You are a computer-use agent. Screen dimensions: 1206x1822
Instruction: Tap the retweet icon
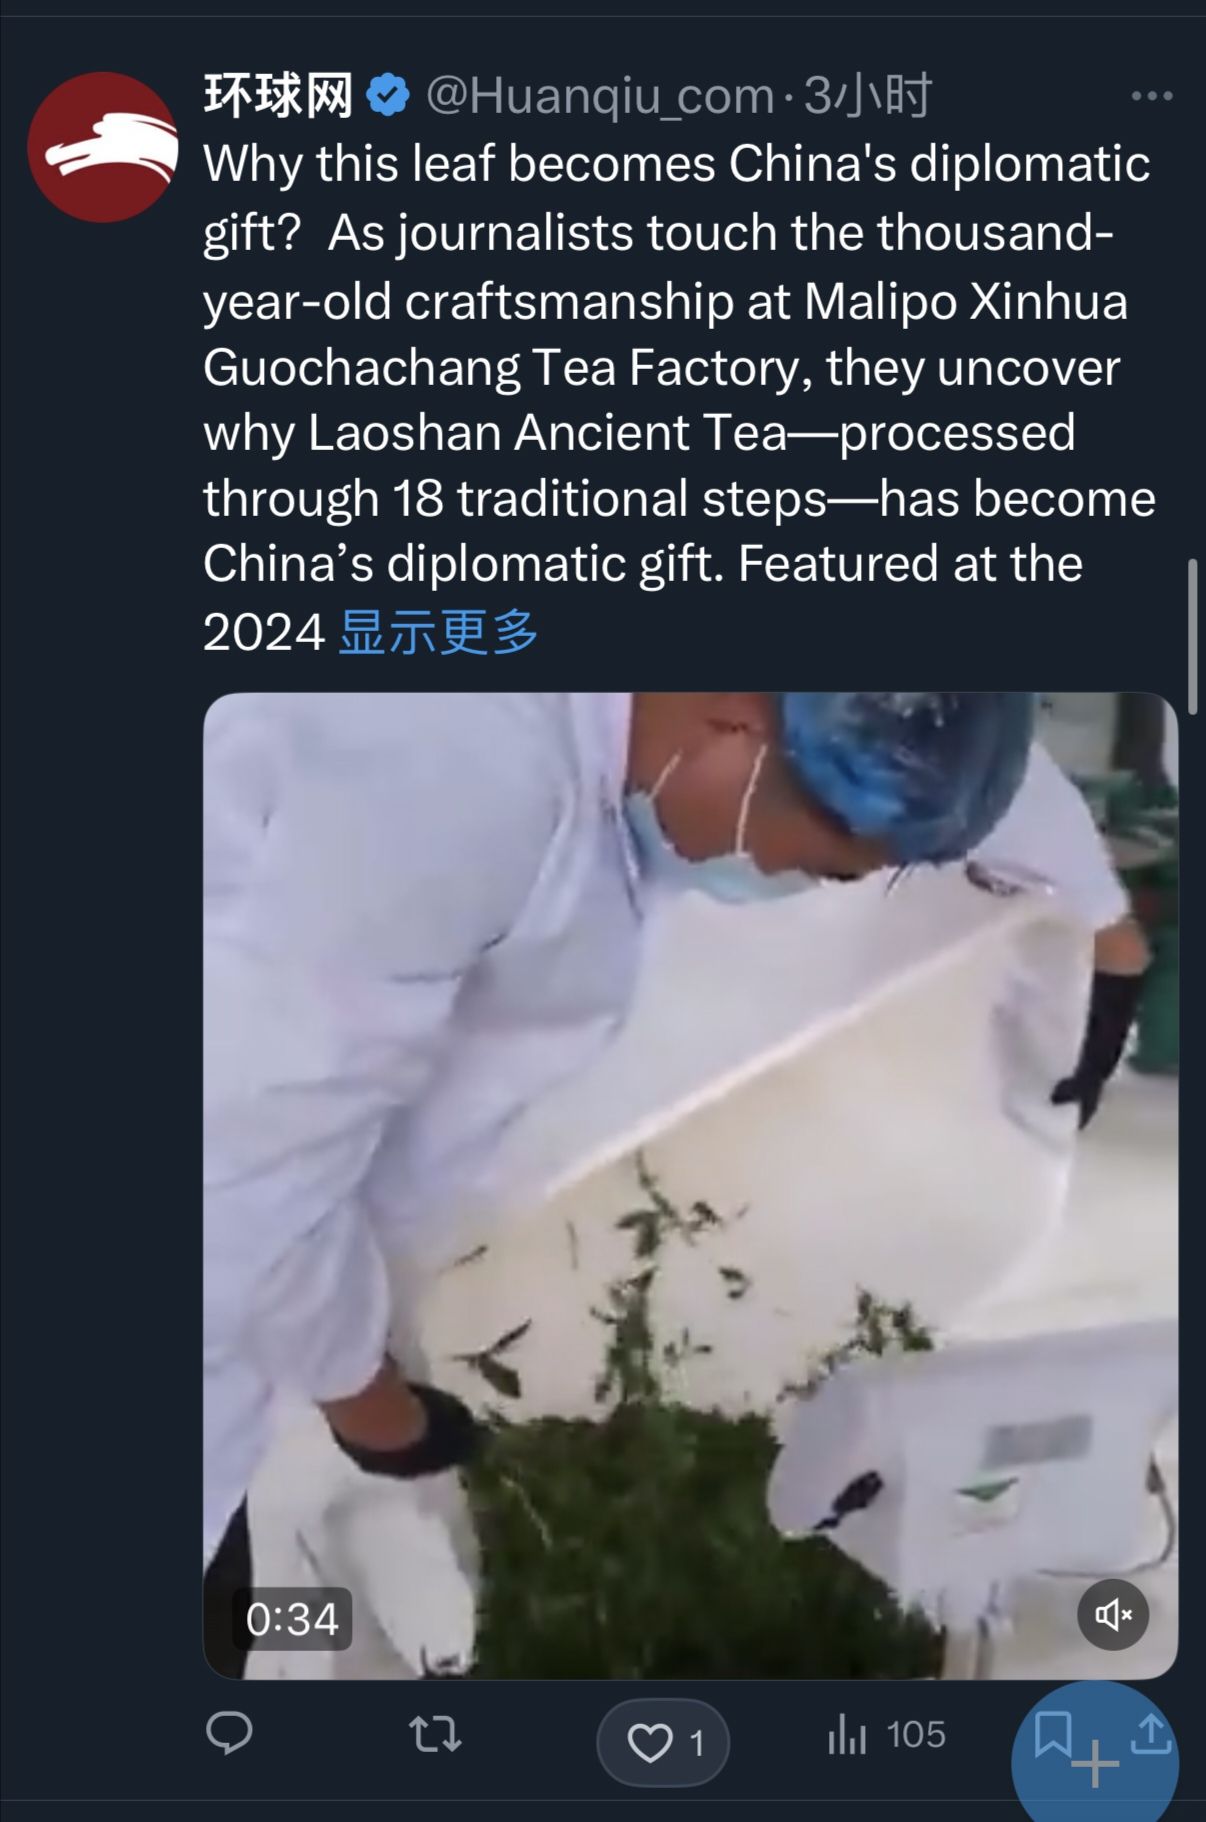point(435,1735)
